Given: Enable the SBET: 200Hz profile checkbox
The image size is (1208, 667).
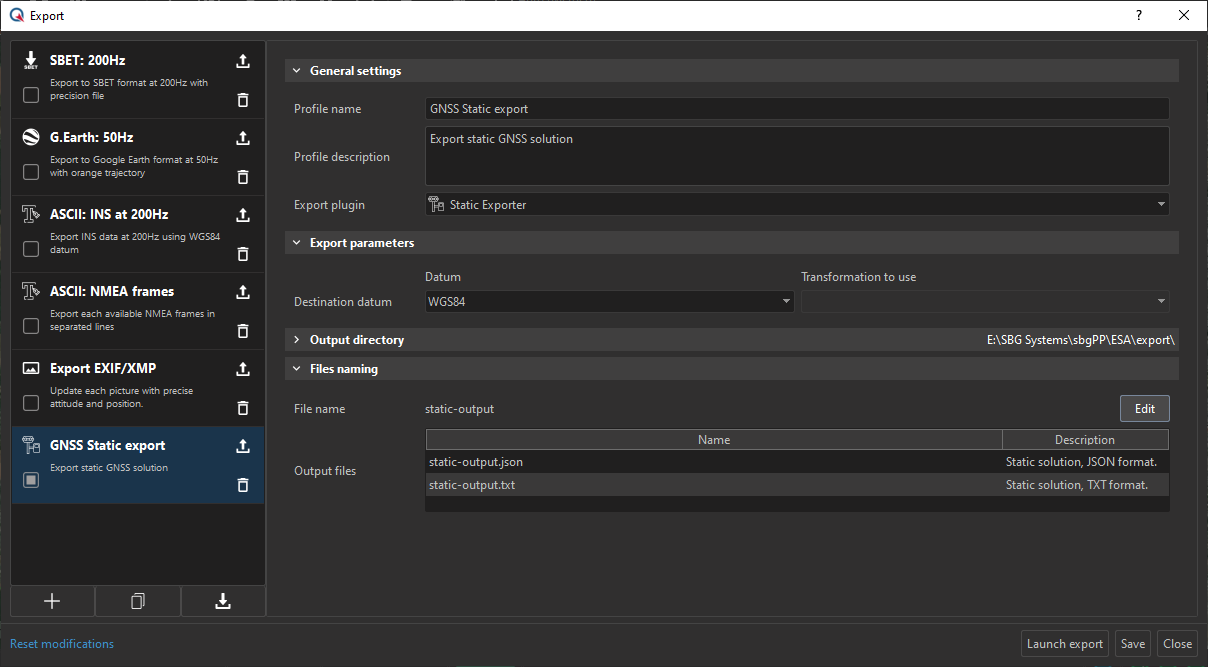Looking at the screenshot, I should click(x=31, y=95).
